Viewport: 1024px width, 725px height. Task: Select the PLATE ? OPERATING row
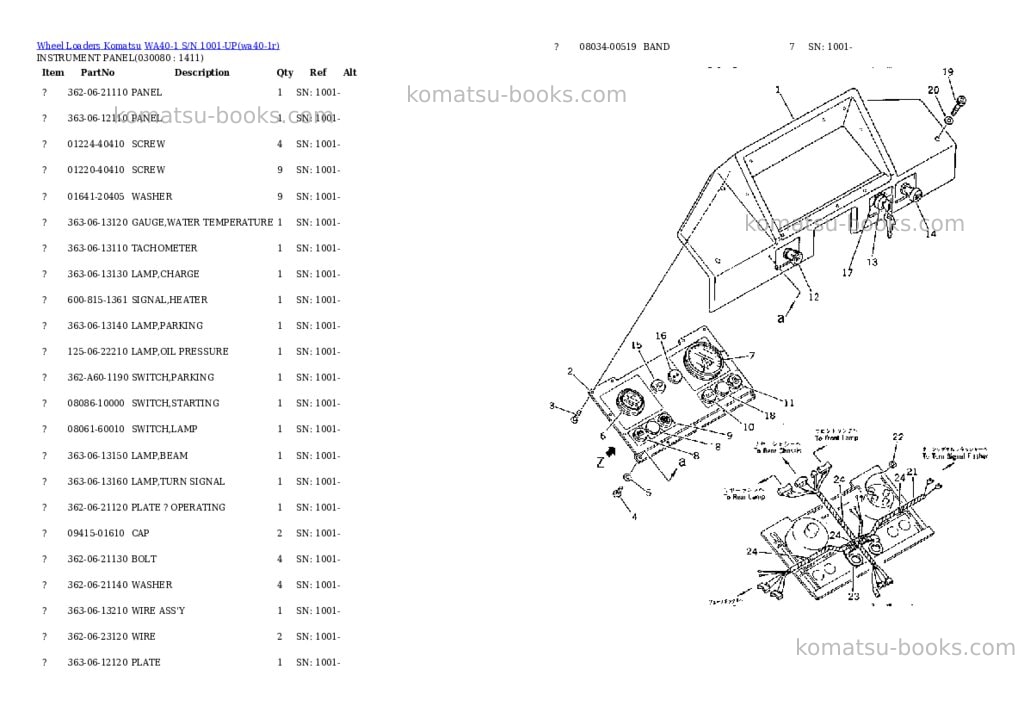click(x=191, y=508)
